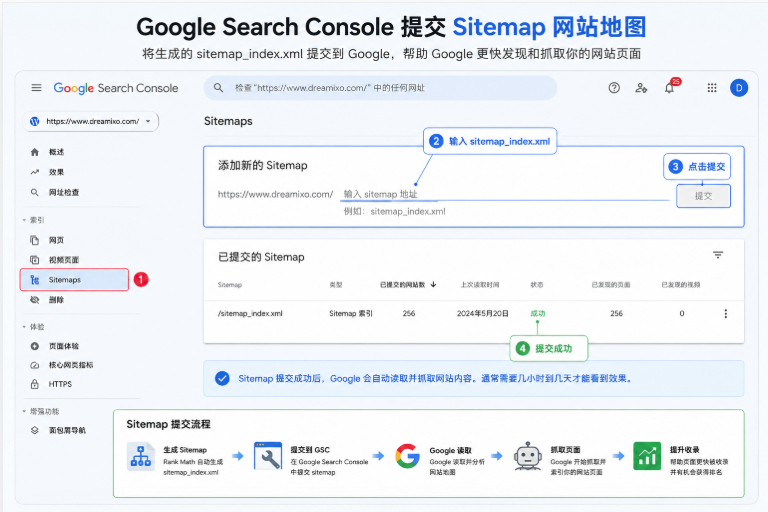Screen dimensions: 768x512
Task: Sort by 已提交的网站数 column arrow
Action: point(433,285)
